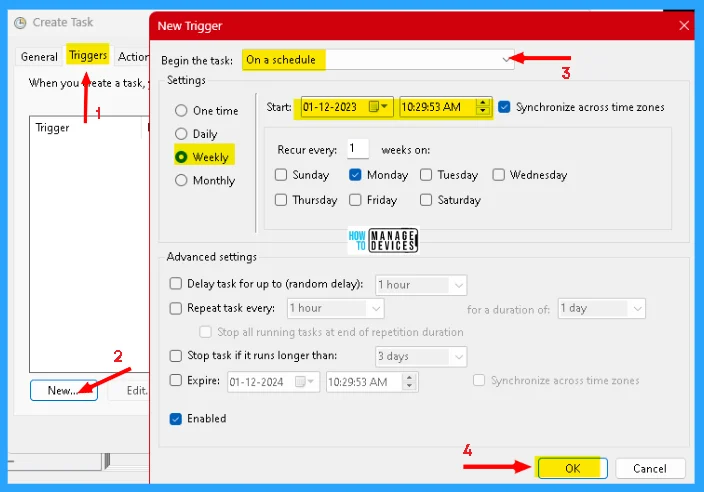Click the Edit button in Create Task

128,390
